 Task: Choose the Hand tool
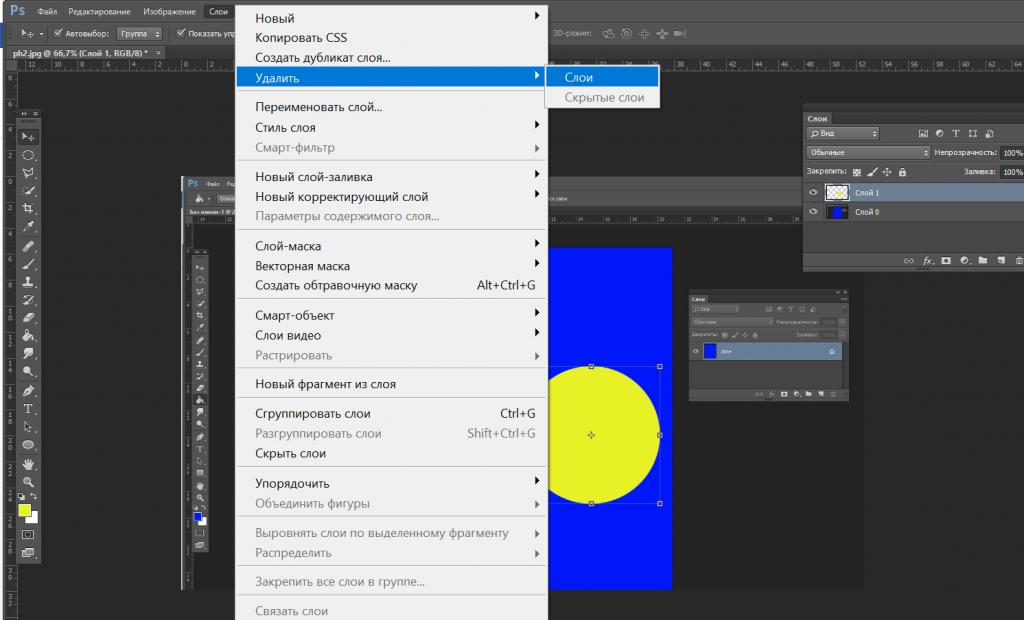click(x=29, y=464)
